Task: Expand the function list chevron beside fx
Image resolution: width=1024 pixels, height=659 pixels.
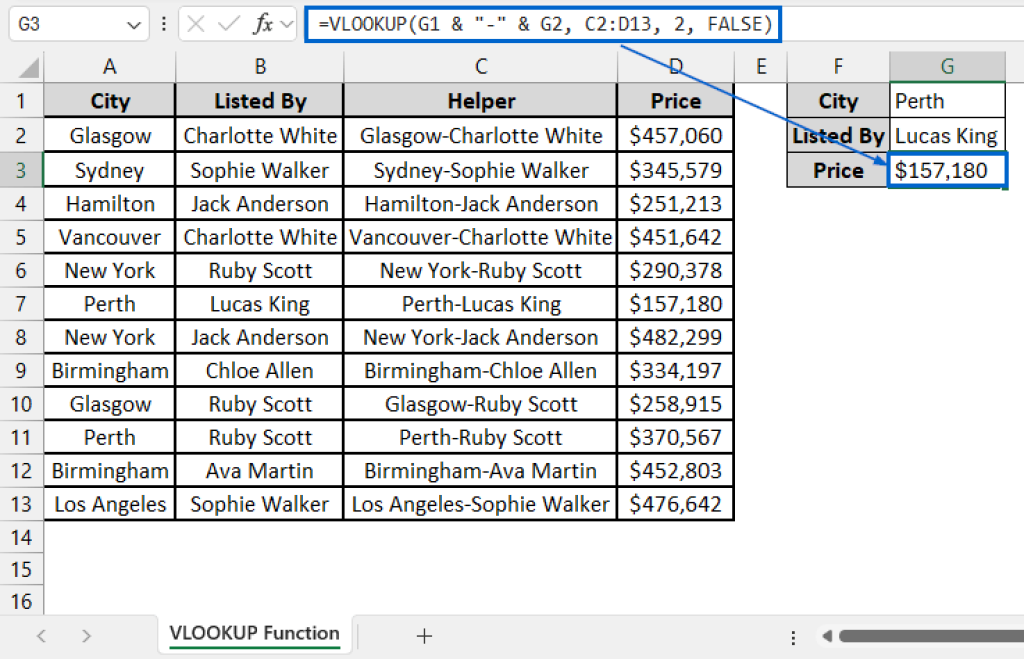Action: (x=286, y=25)
